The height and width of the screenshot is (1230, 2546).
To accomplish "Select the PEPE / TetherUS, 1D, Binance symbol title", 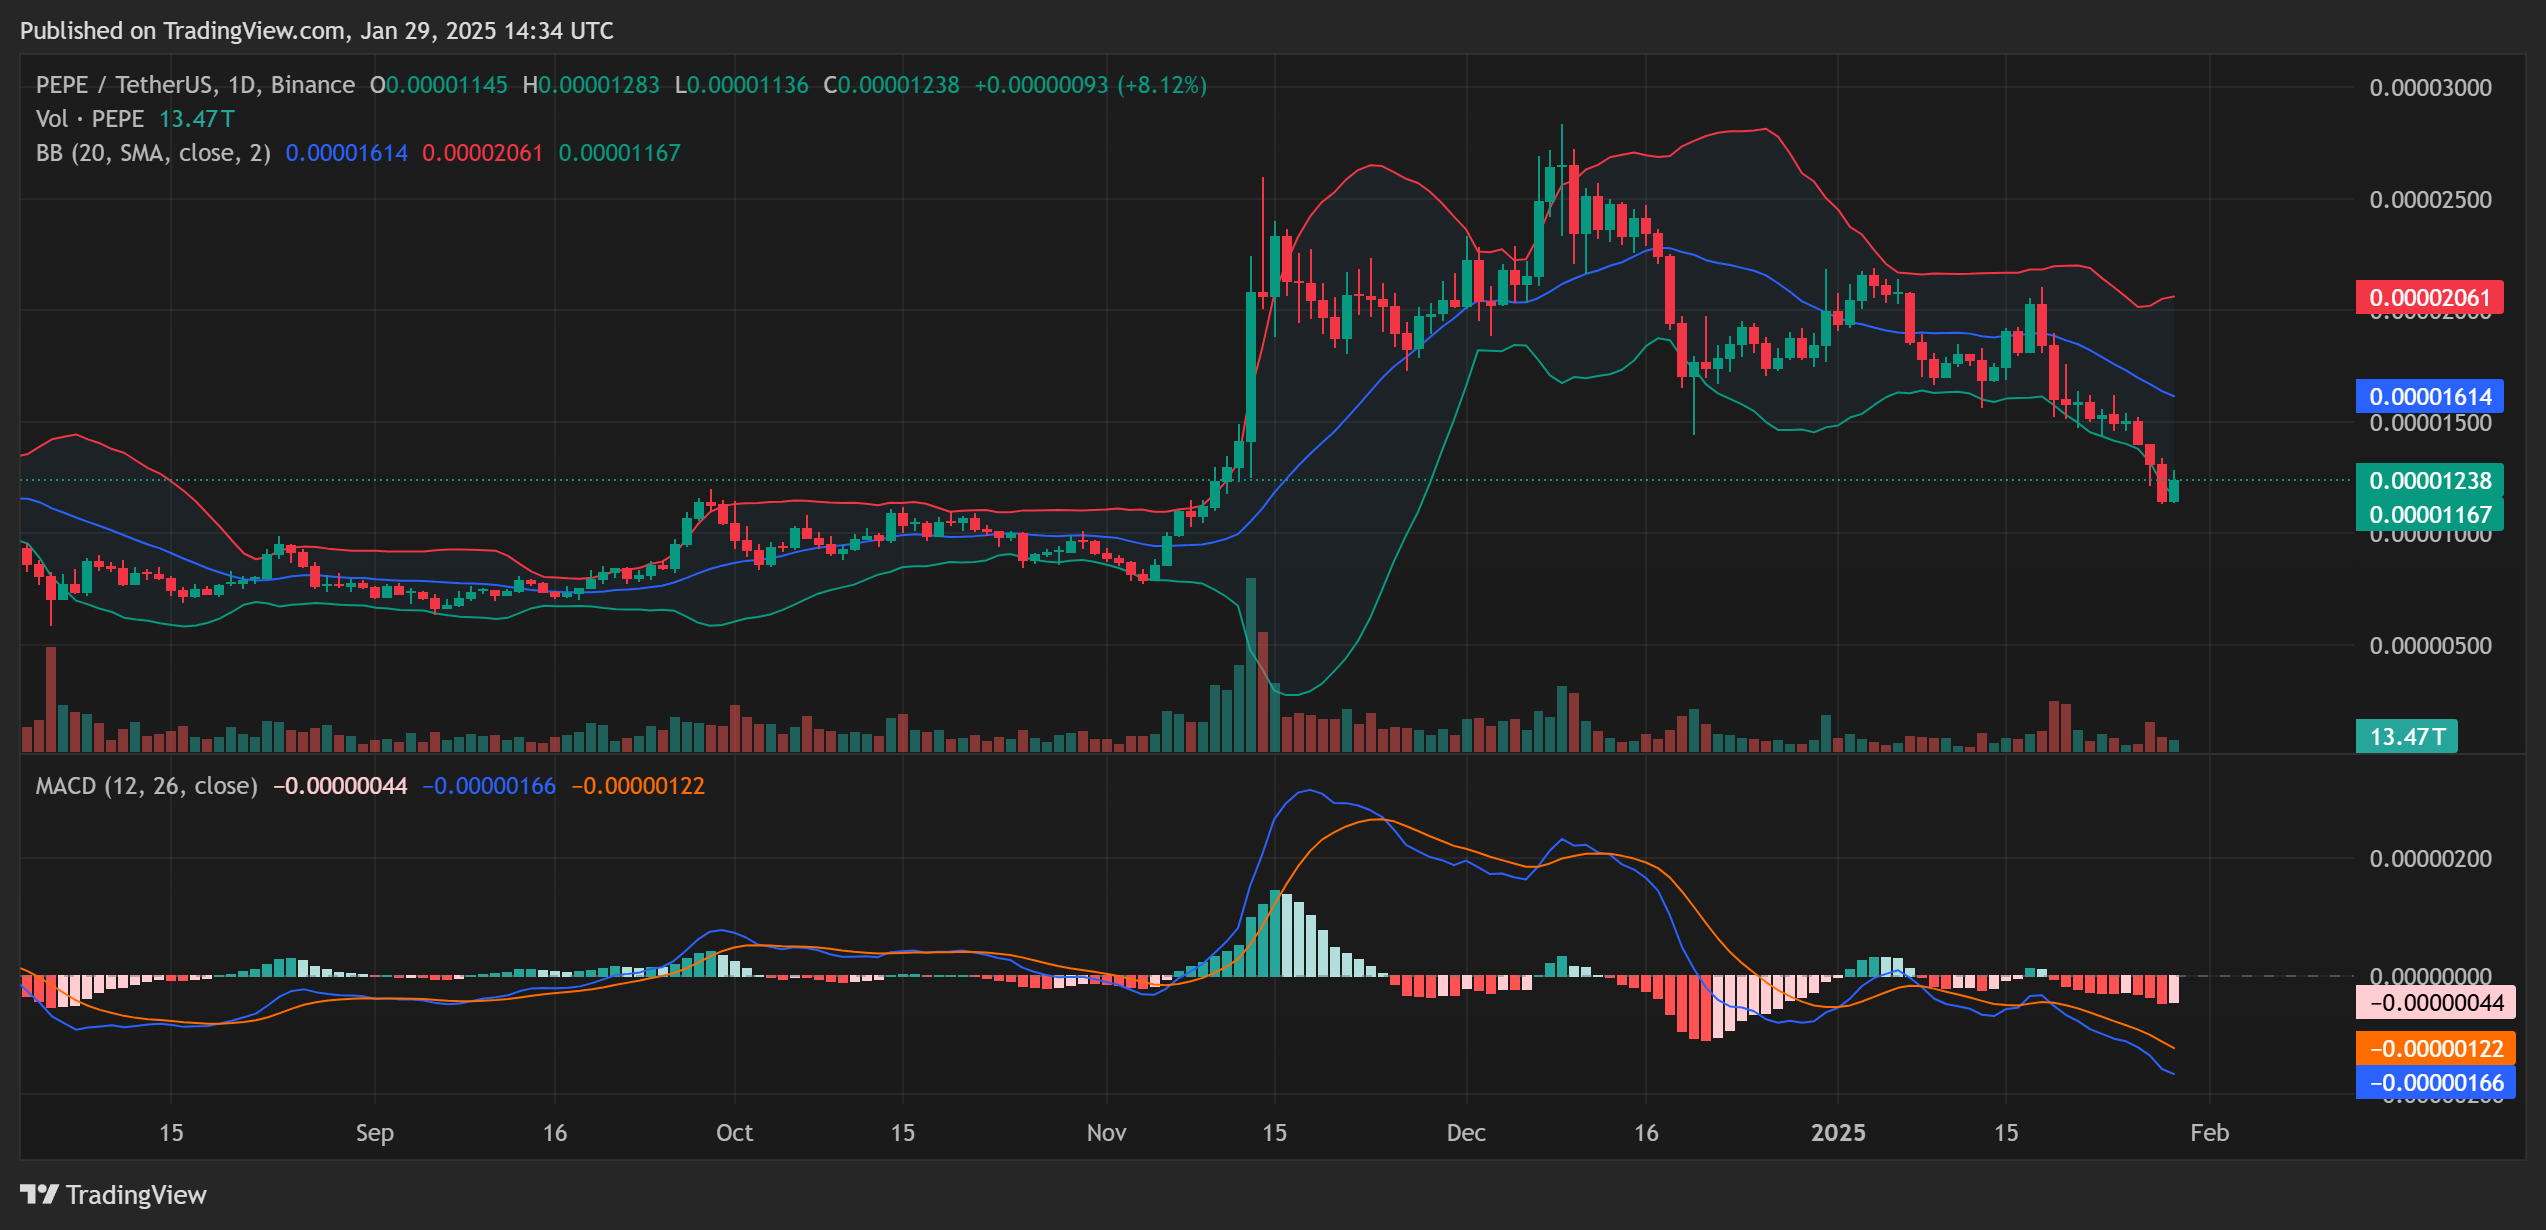I will (195, 85).
